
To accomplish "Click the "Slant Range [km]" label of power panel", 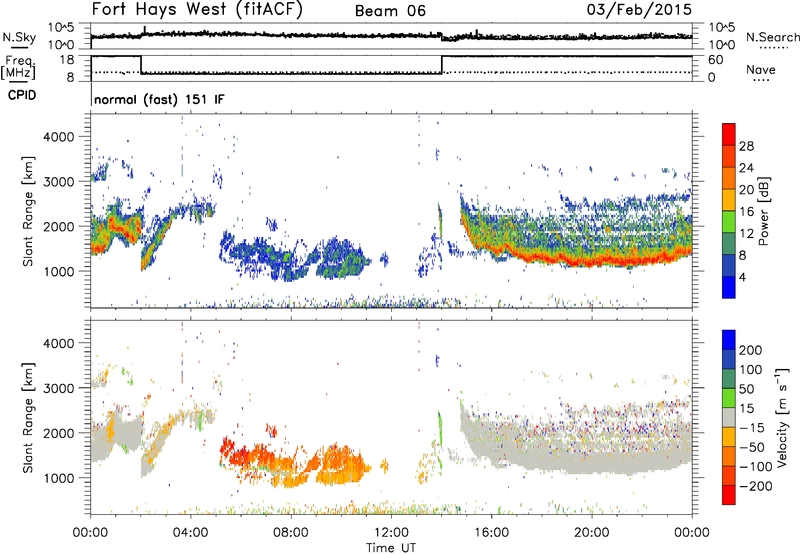I will pyautogui.click(x=28, y=211).
